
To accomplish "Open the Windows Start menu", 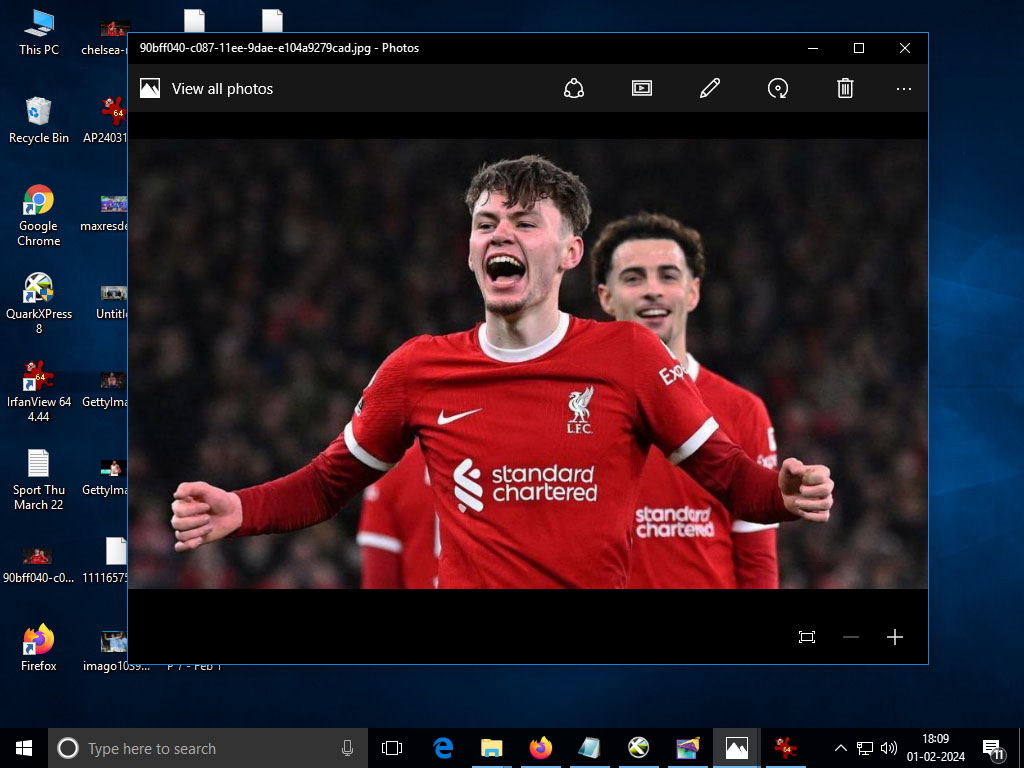I will point(24,748).
